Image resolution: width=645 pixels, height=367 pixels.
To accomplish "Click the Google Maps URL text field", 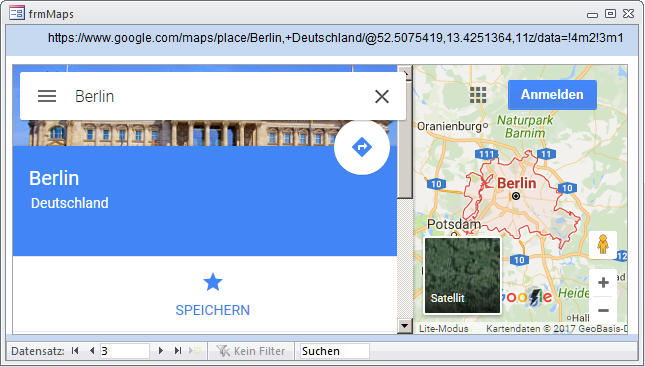I will click(x=336, y=38).
